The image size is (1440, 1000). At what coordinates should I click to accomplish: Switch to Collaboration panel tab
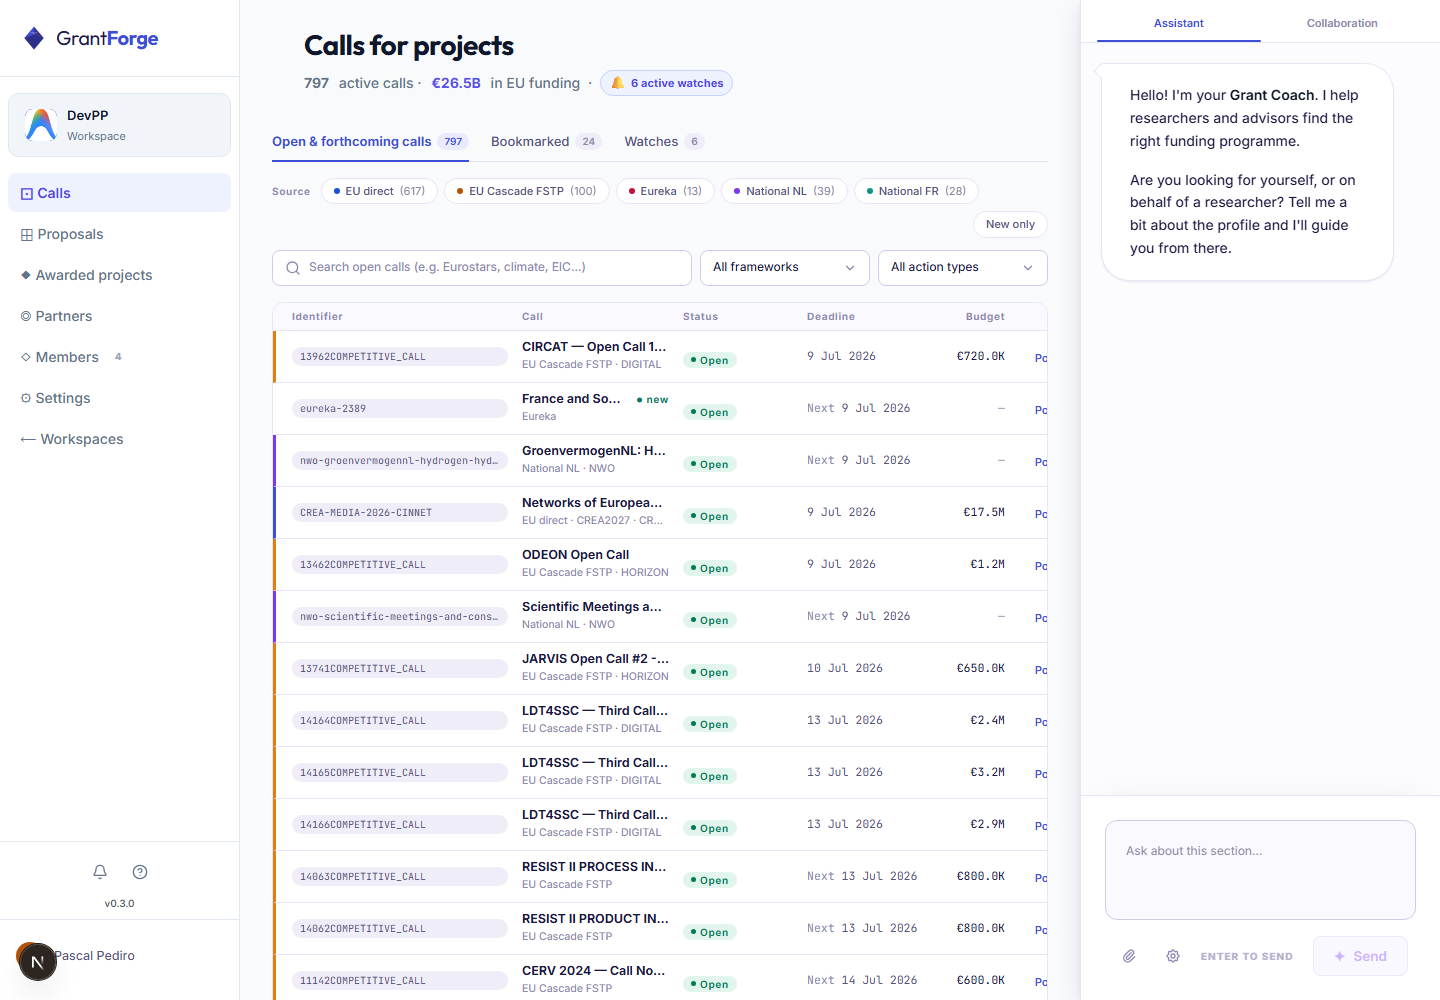click(x=1342, y=23)
